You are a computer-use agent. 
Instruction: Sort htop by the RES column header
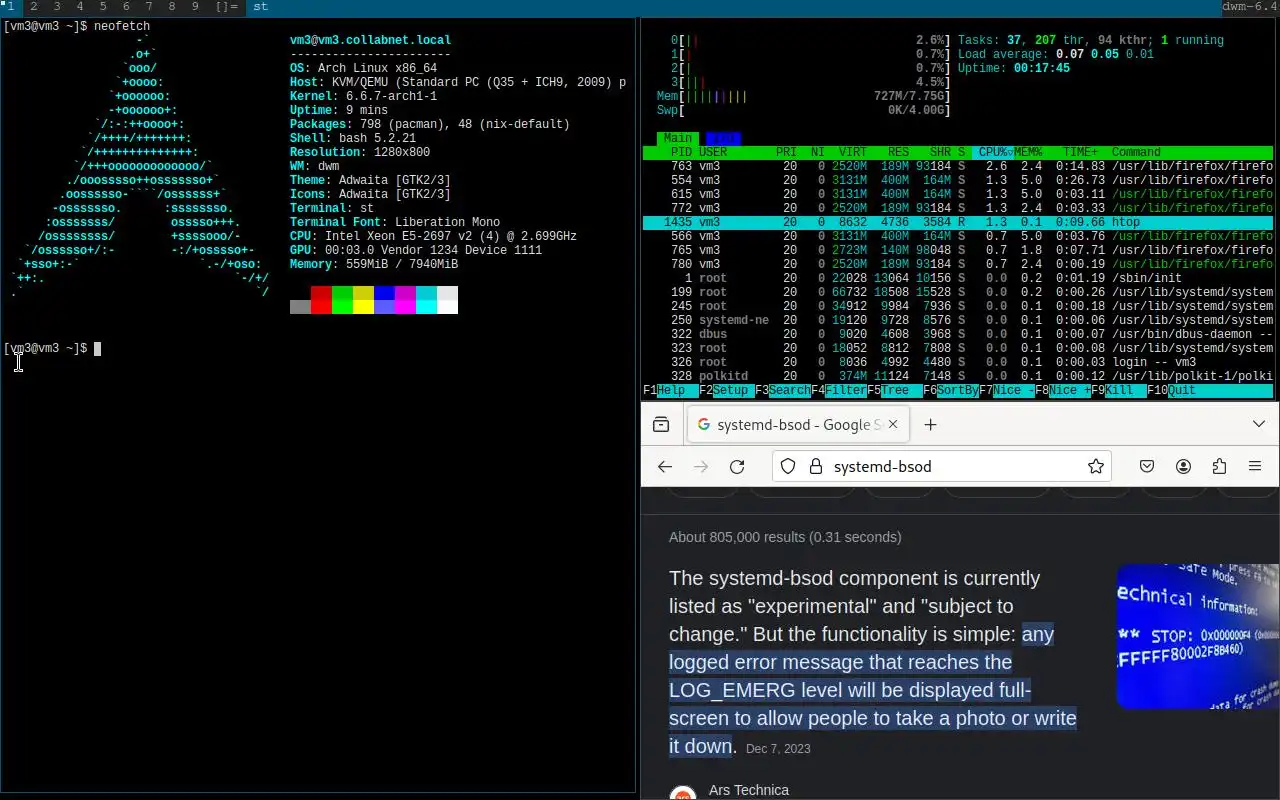pos(898,152)
